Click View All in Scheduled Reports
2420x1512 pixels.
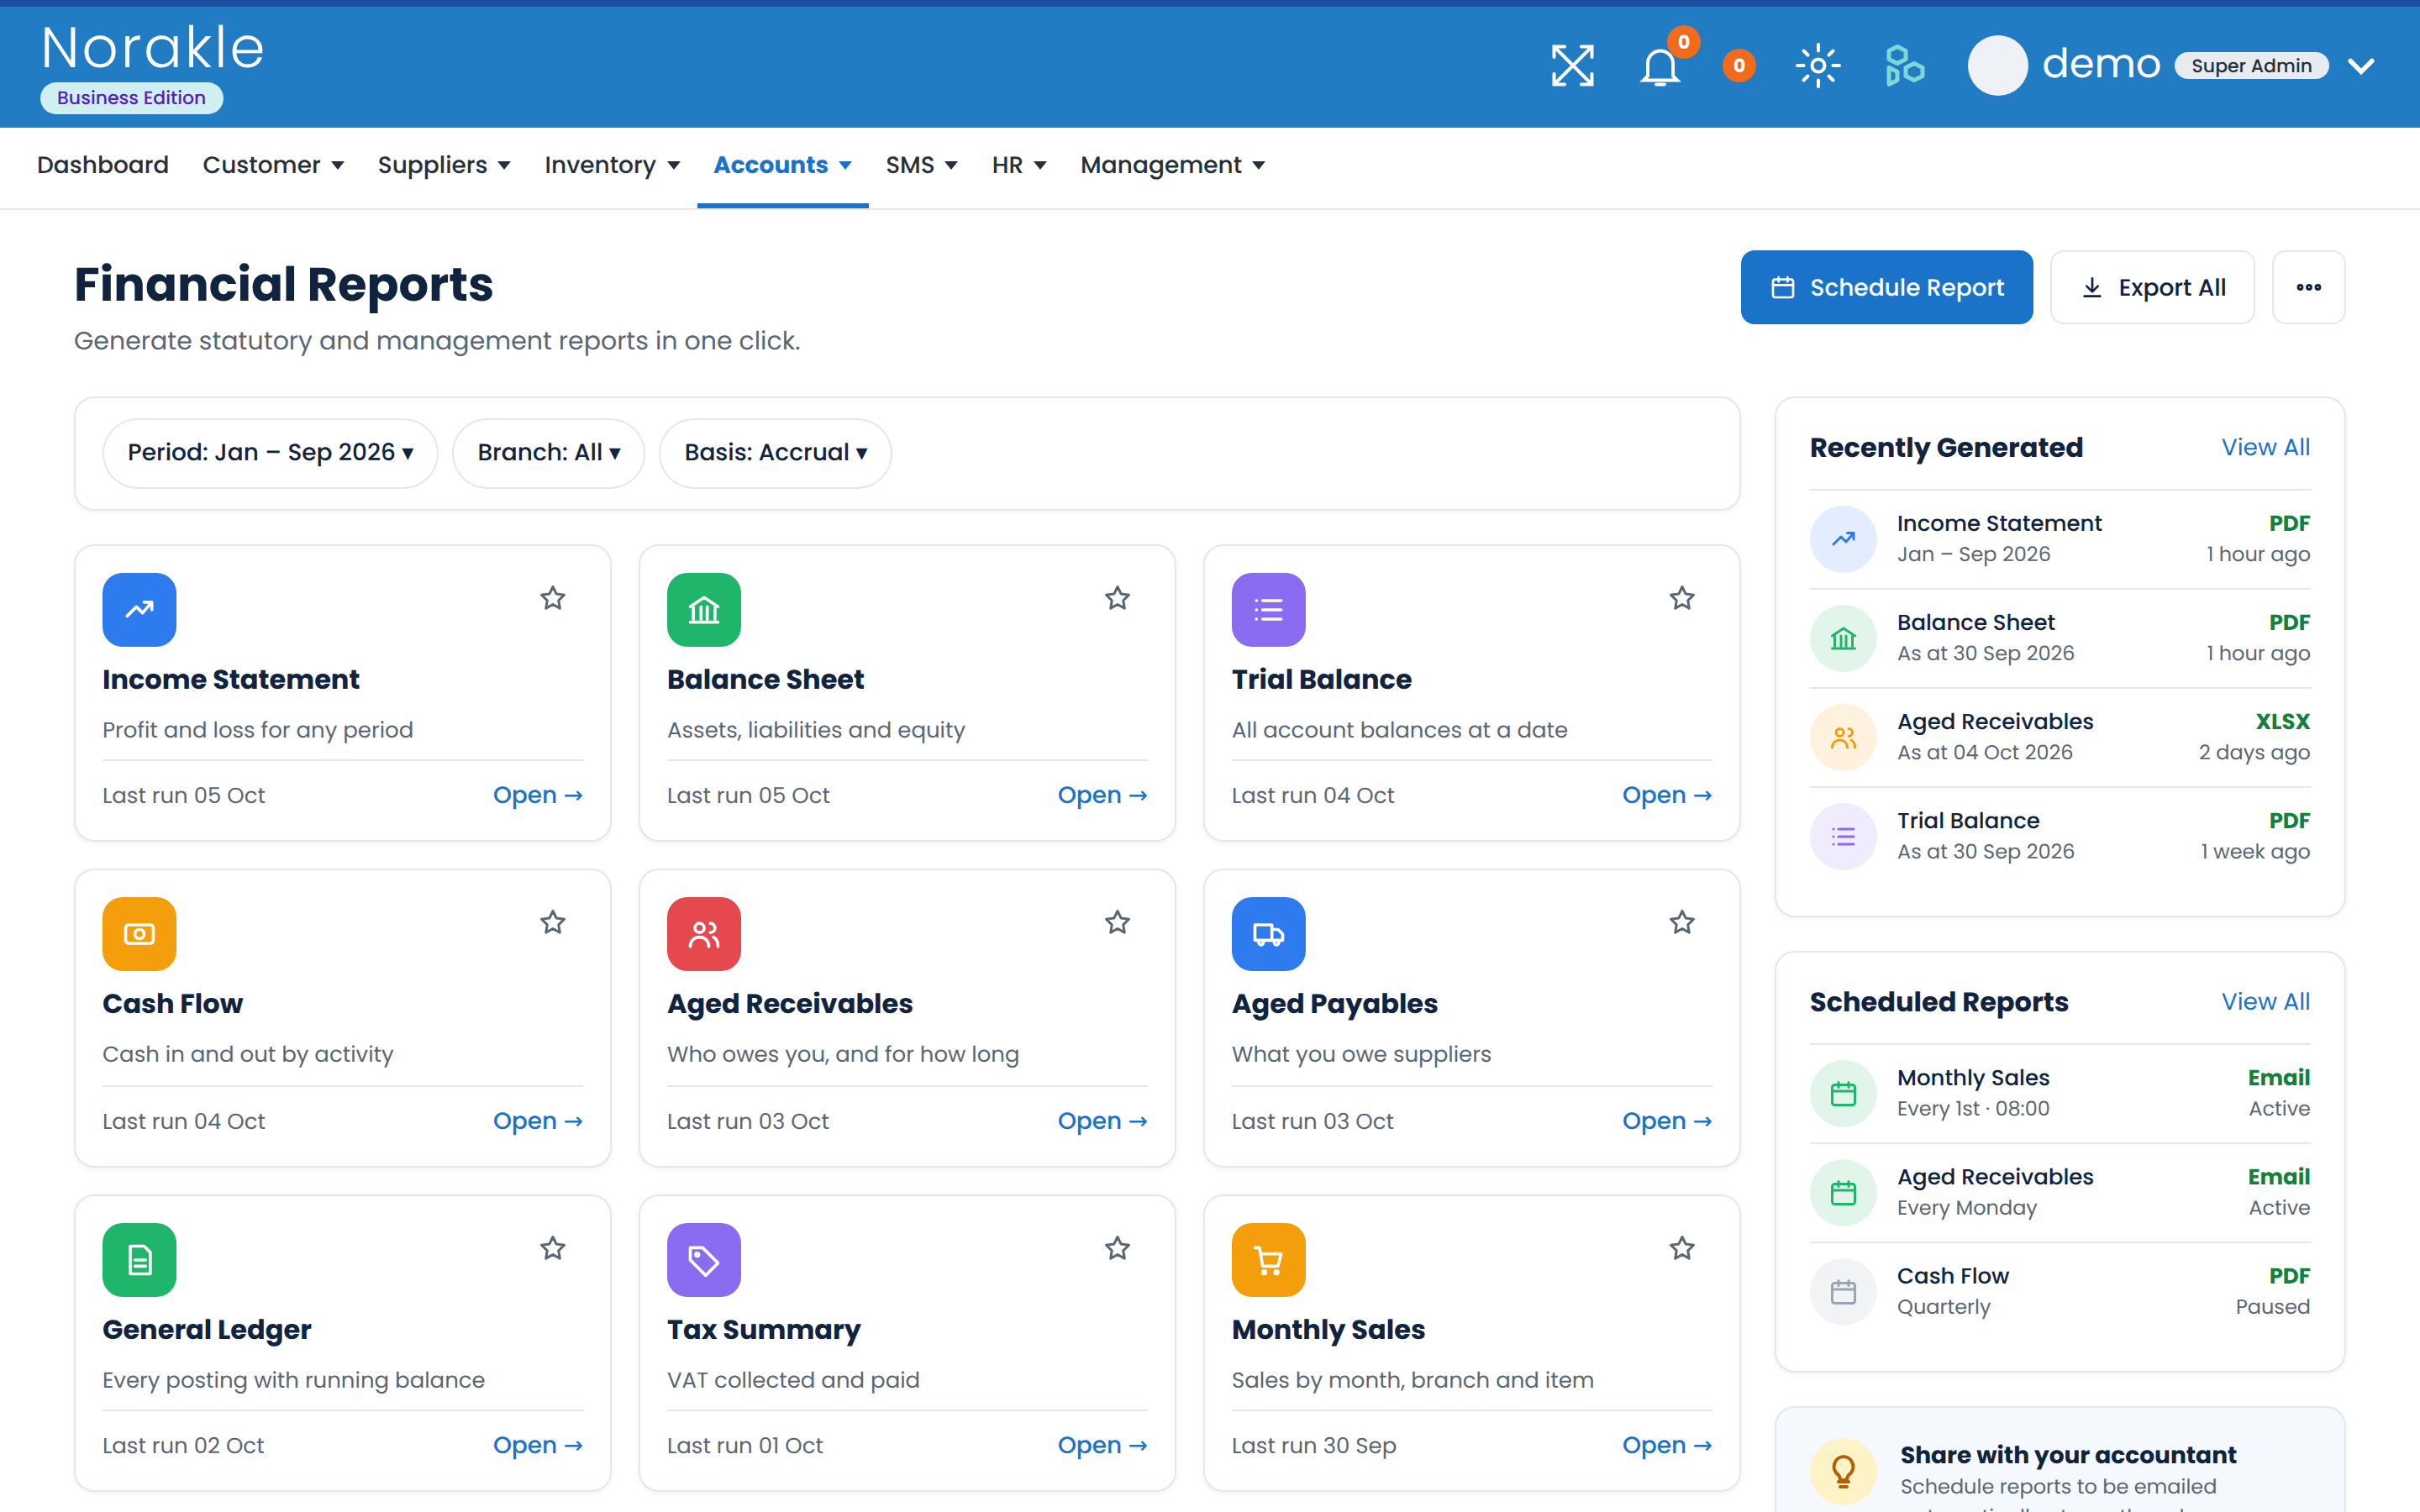(2265, 1001)
